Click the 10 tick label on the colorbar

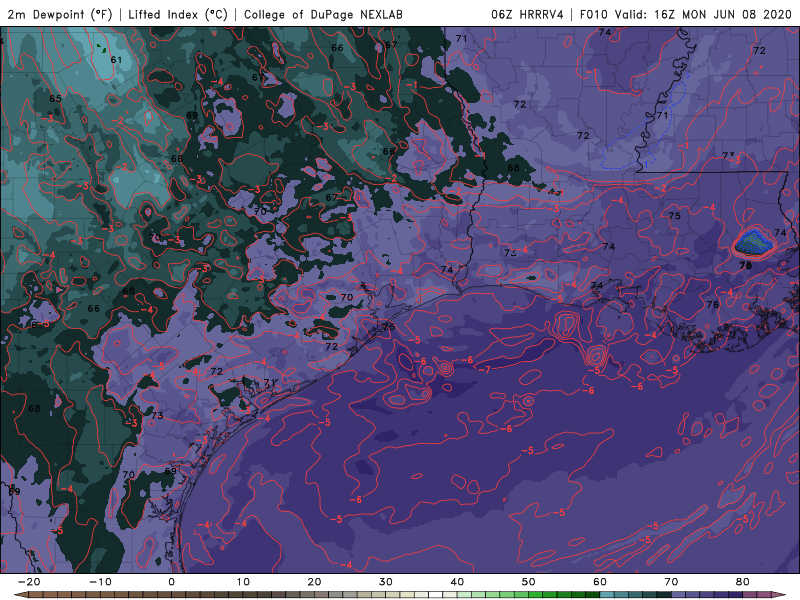[x=243, y=582]
